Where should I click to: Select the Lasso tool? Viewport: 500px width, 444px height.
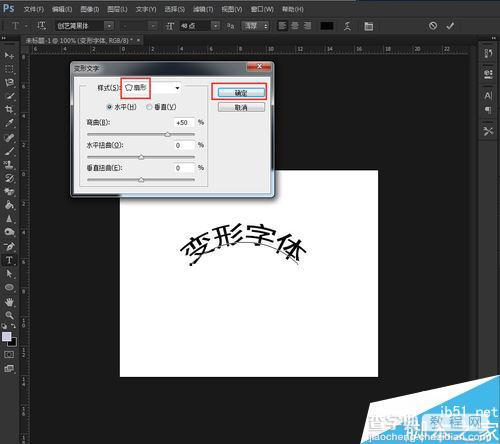(x=9, y=83)
